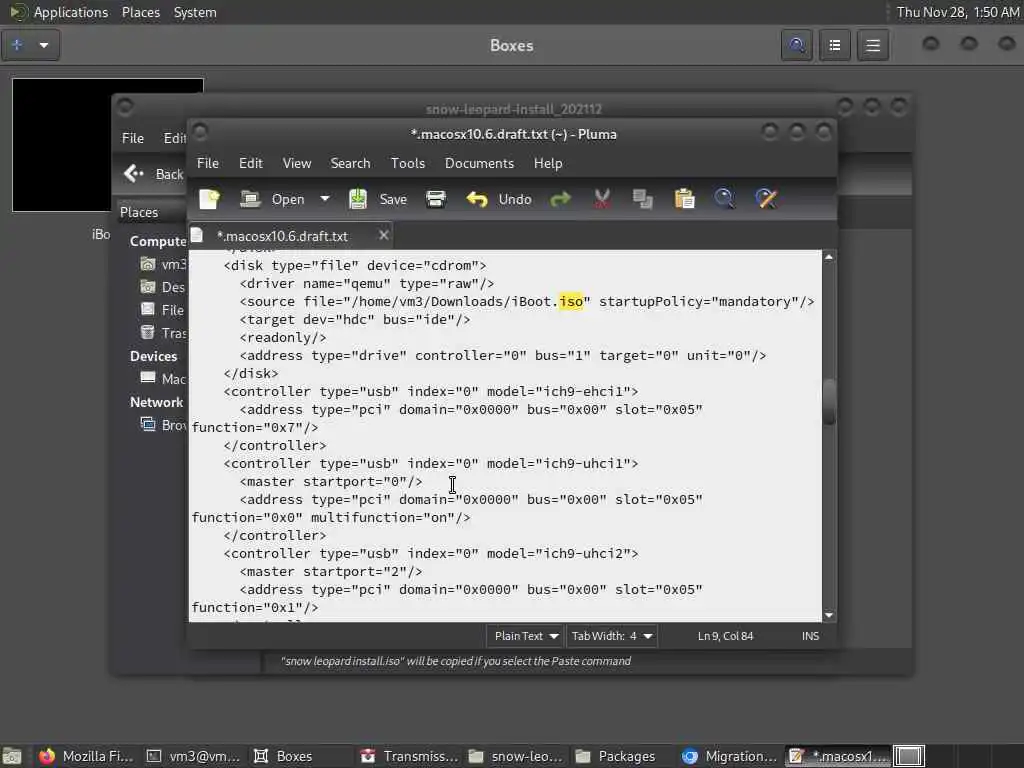Click the editor scrollbar down arrow
Screen dimensions: 1024x768
(x=829, y=615)
